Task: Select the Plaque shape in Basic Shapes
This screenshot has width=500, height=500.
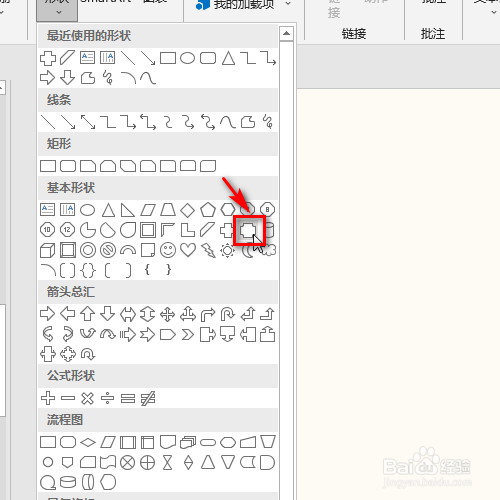Action: point(248,230)
